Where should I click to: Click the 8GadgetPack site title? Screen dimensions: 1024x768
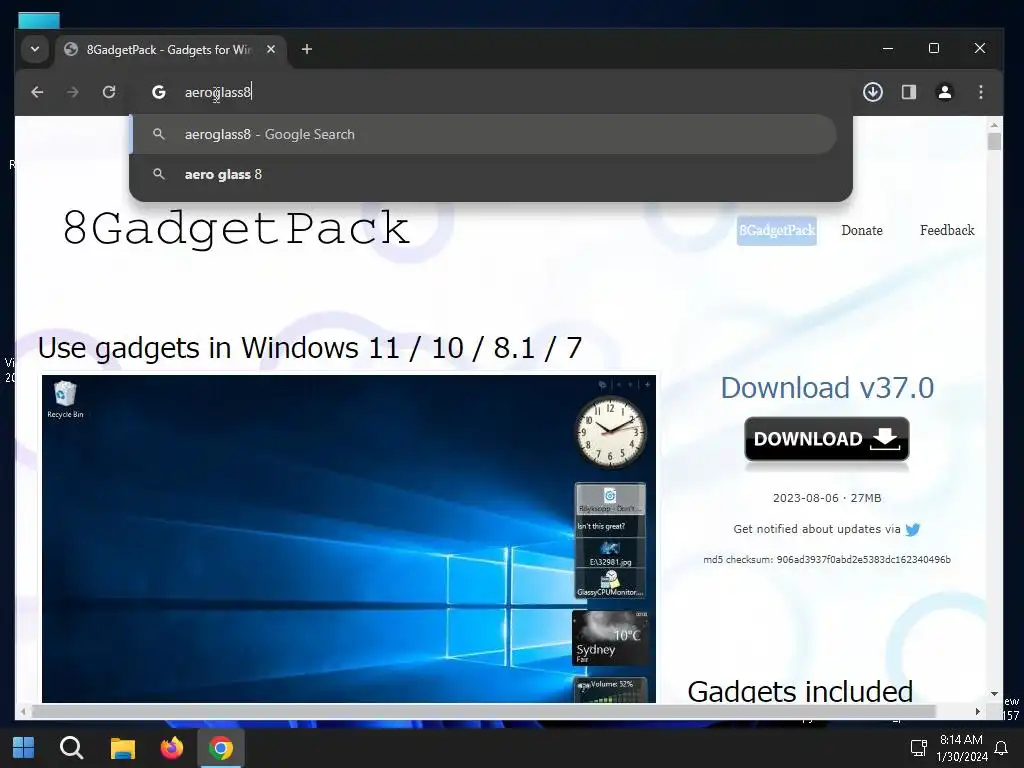coord(236,229)
